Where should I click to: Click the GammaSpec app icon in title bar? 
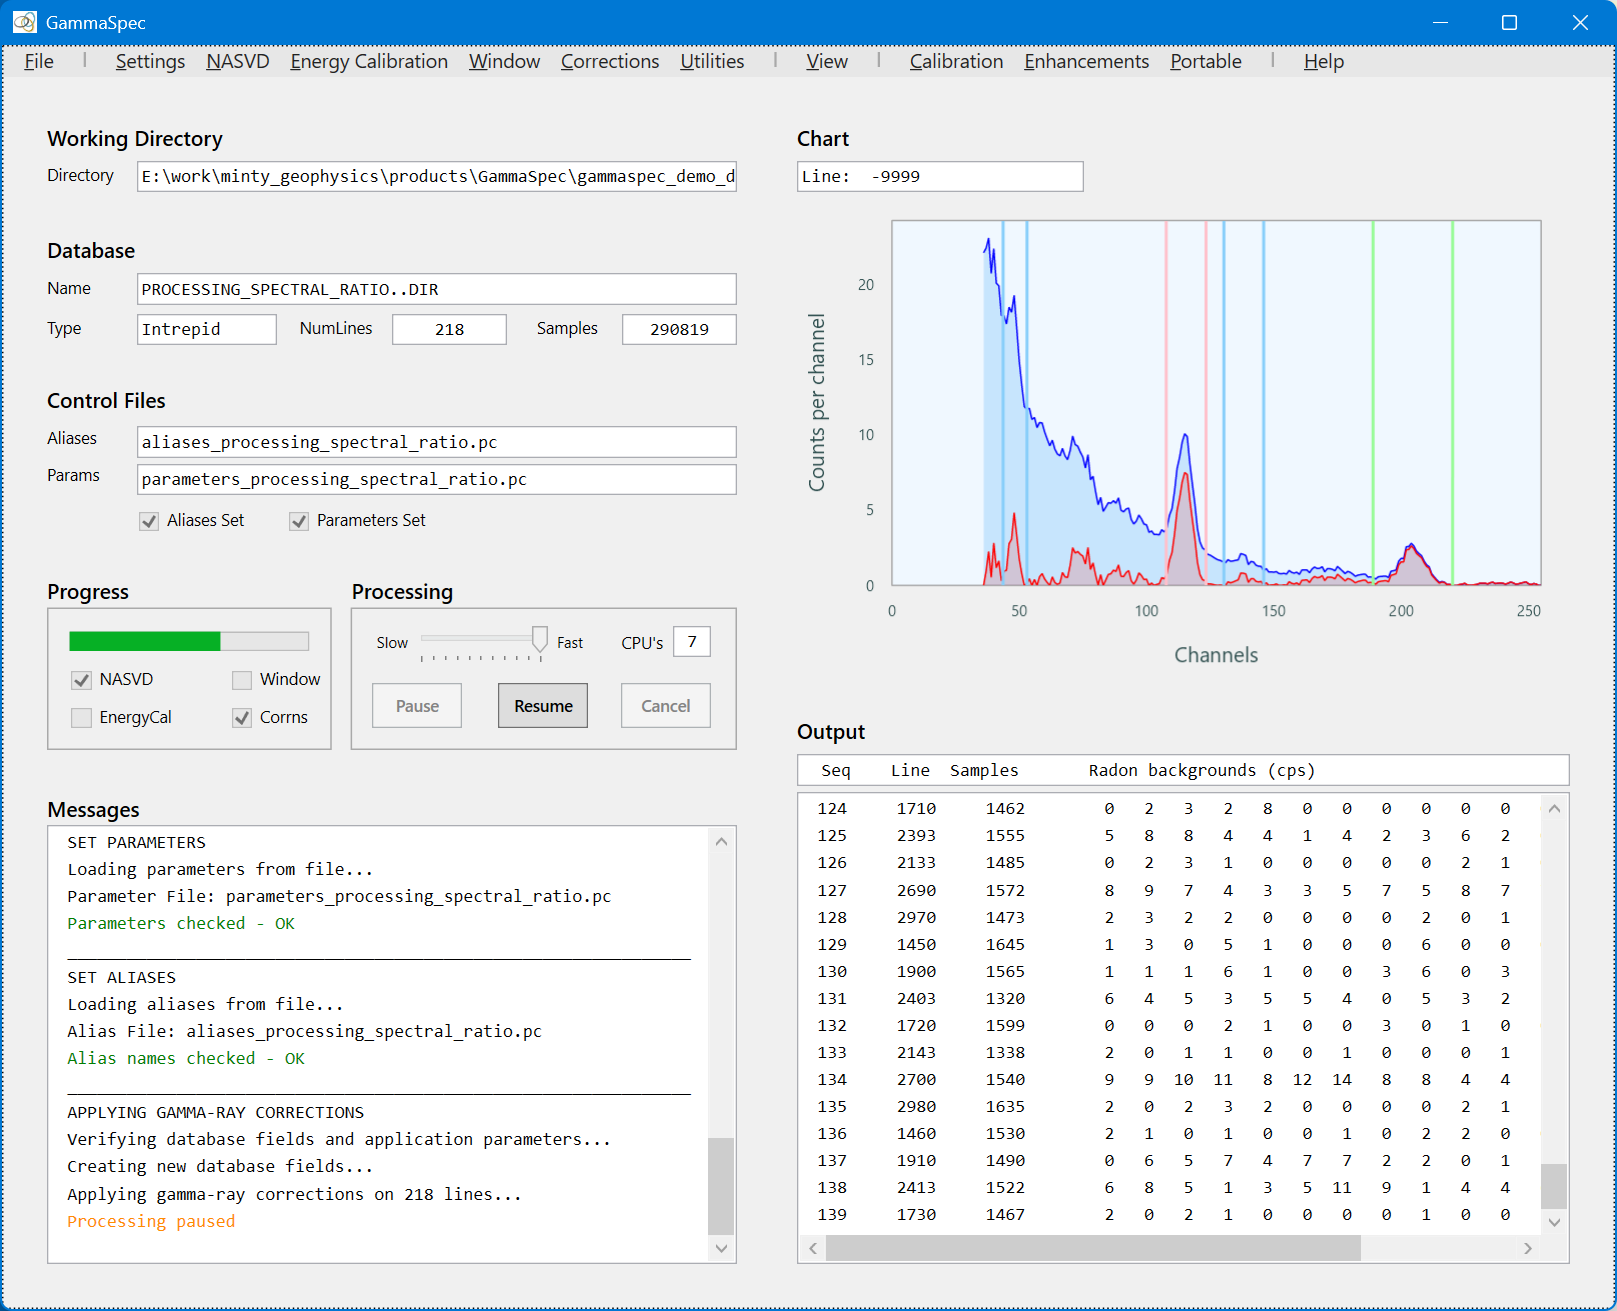click(24, 22)
